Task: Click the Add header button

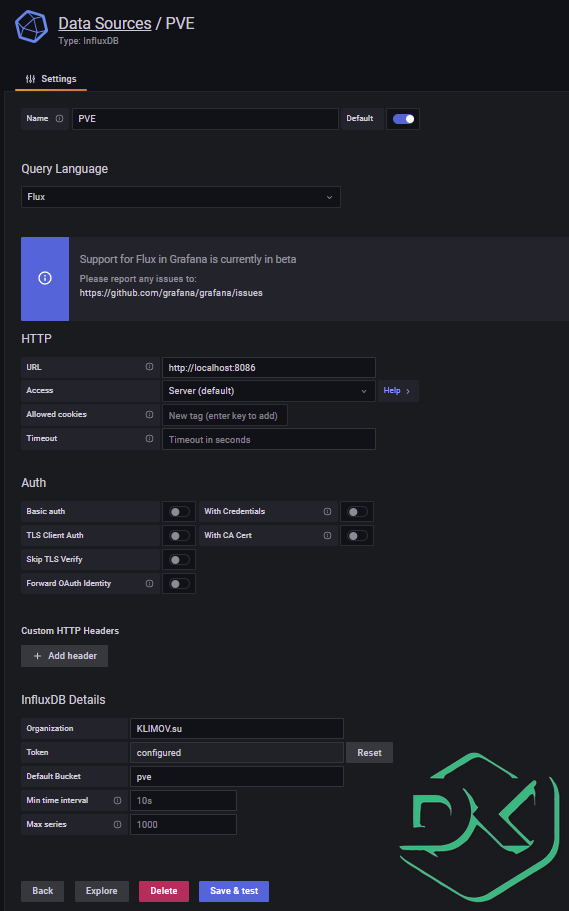Action: (x=65, y=656)
